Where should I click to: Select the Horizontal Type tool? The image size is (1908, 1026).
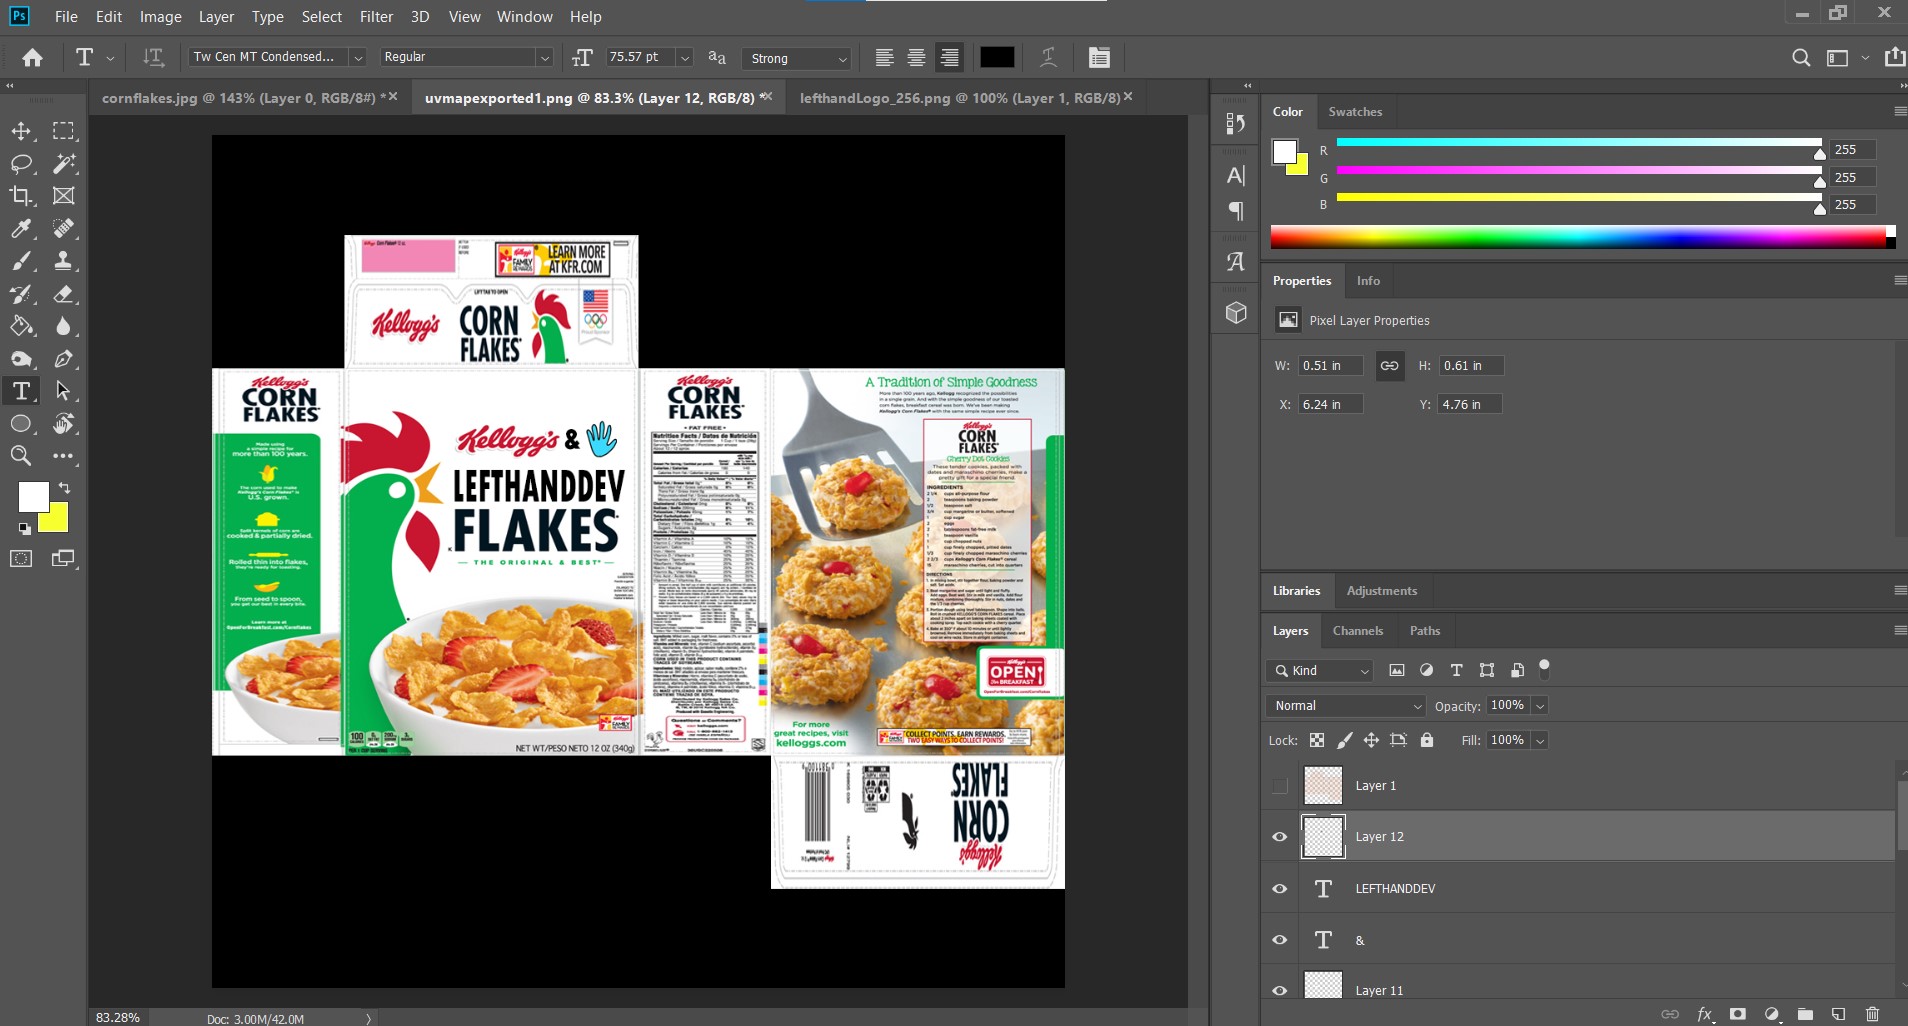[21, 391]
